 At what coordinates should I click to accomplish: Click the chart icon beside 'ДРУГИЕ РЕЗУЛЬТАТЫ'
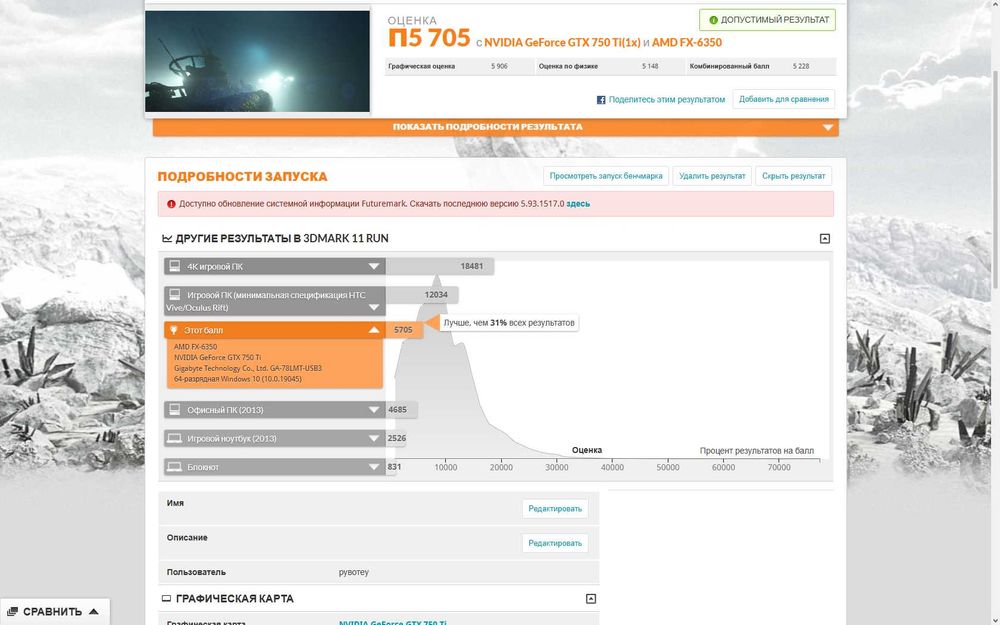click(x=167, y=239)
